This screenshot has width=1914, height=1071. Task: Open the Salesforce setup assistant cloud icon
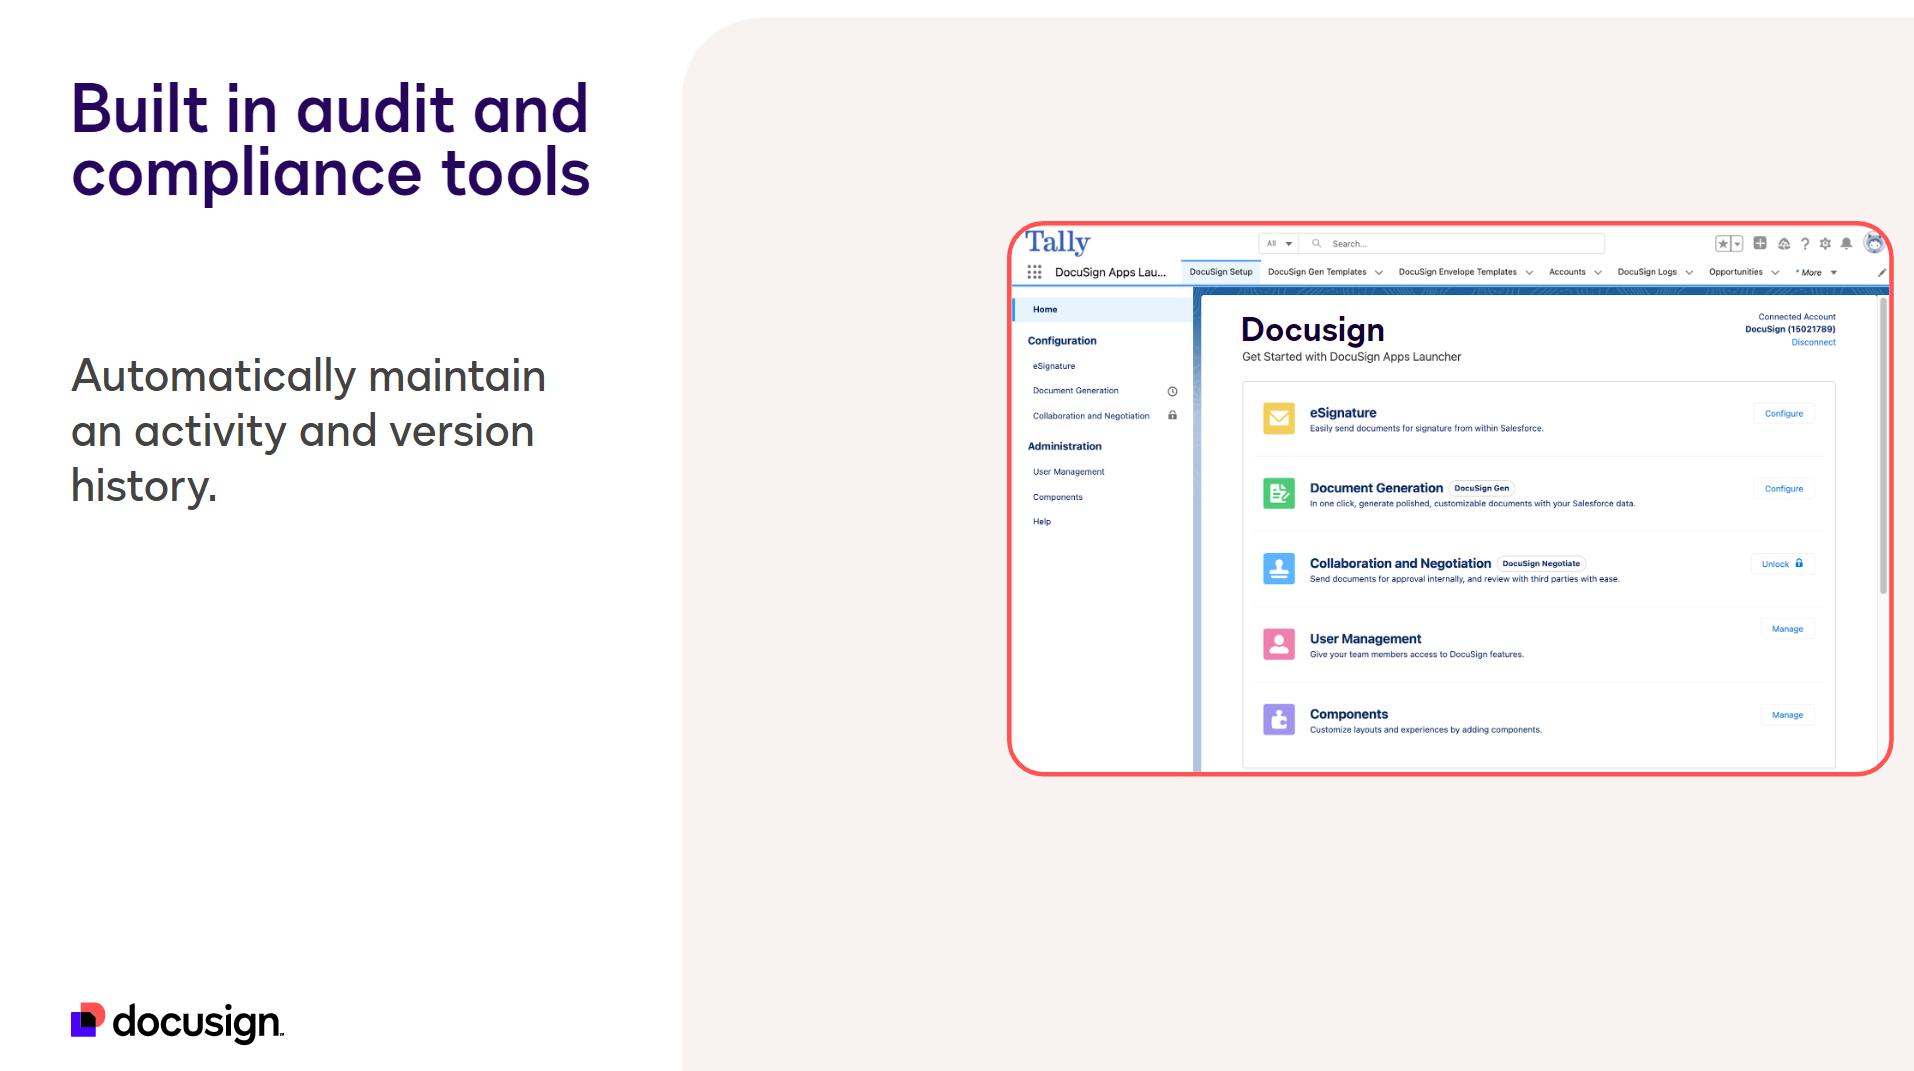(x=1783, y=244)
